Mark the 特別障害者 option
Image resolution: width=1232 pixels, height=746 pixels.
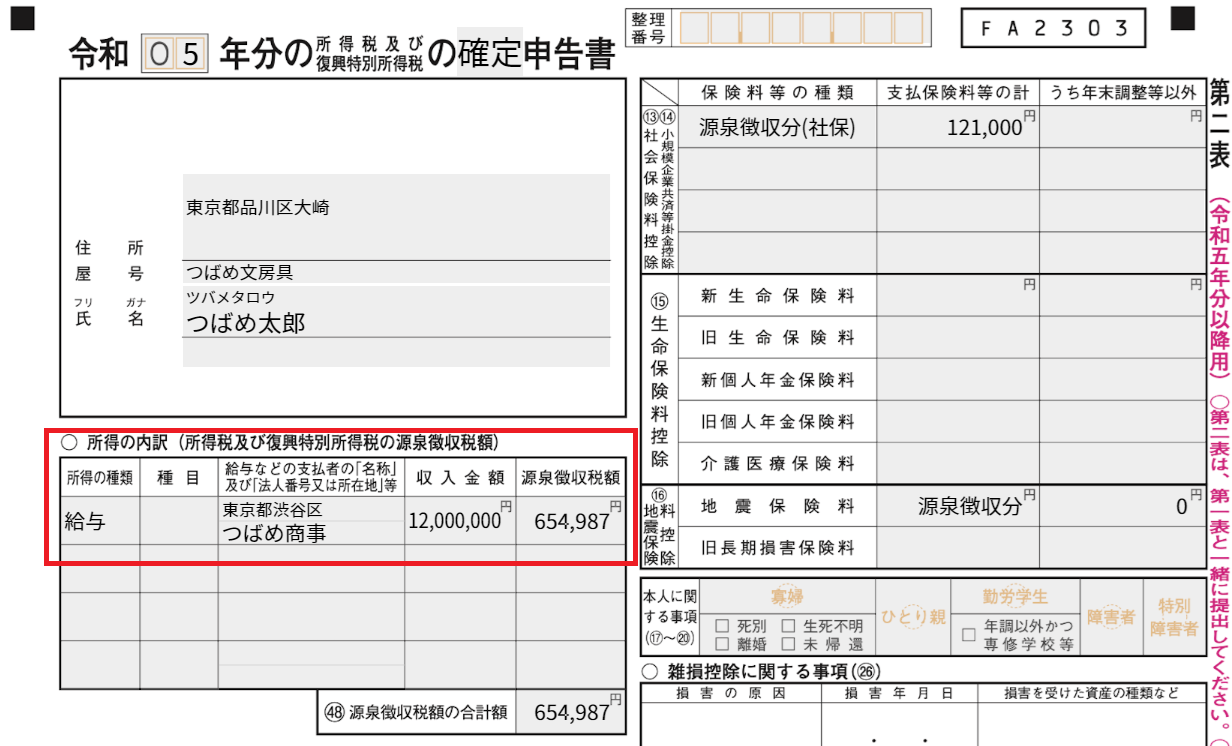(x=1174, y=617)
